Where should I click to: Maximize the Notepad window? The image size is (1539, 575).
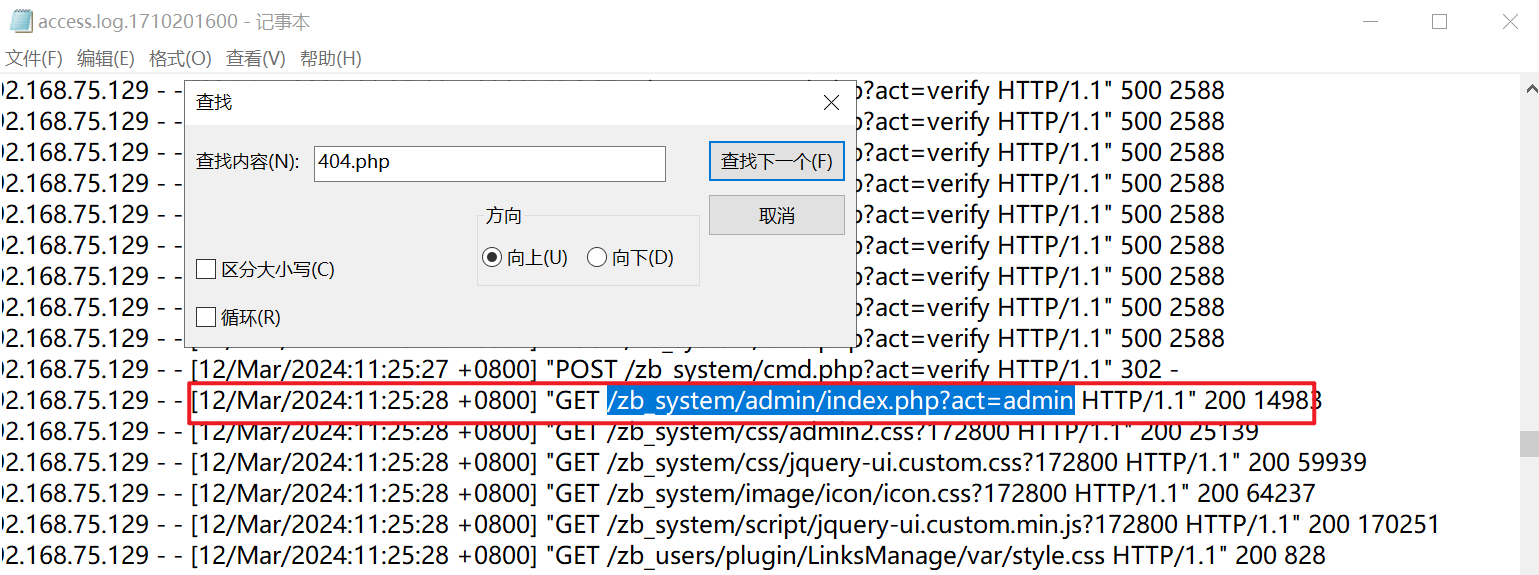click(x=1439, y=21)
